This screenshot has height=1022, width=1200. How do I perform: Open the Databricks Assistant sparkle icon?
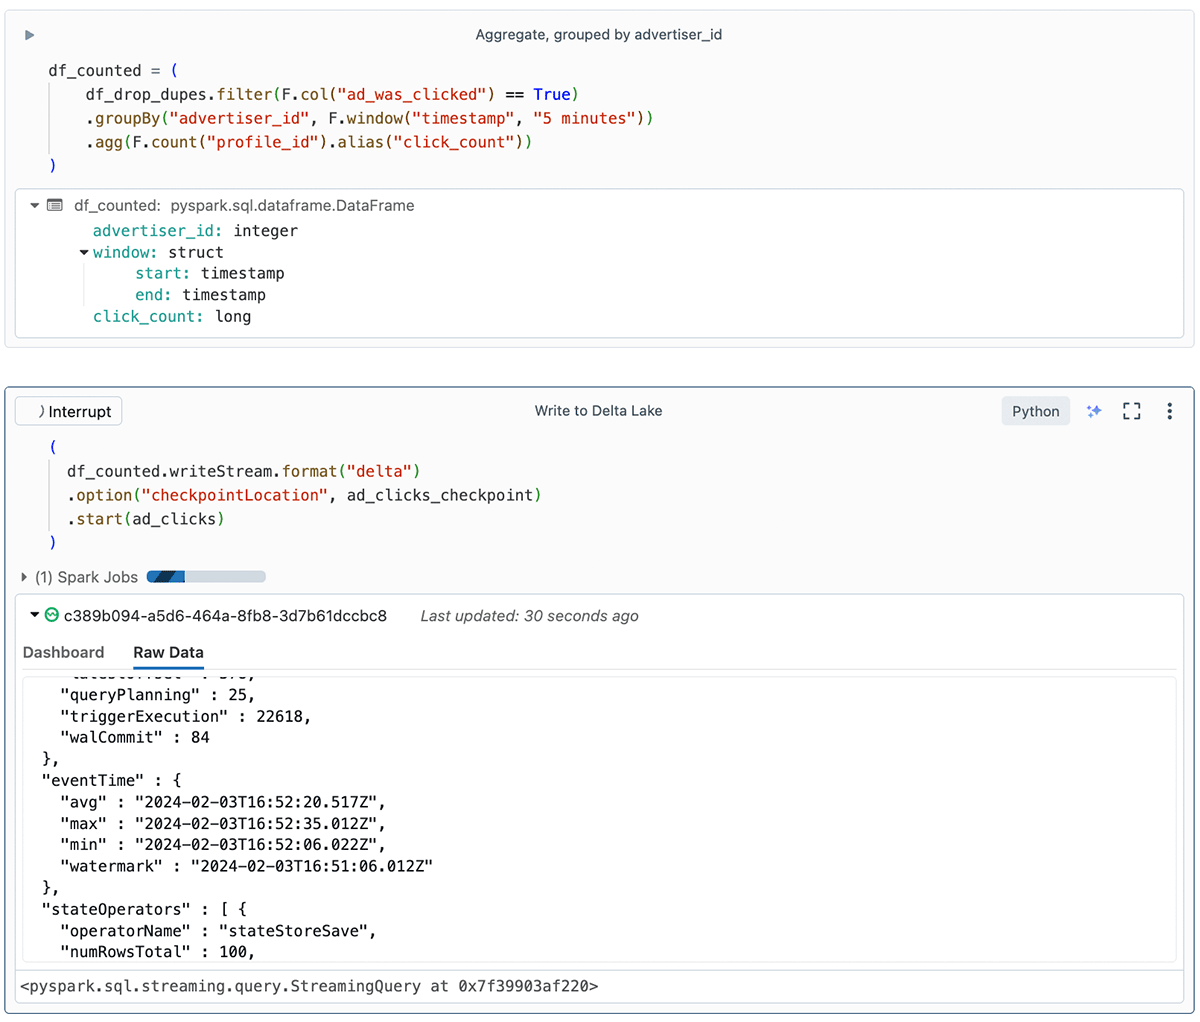(1094, 411)
